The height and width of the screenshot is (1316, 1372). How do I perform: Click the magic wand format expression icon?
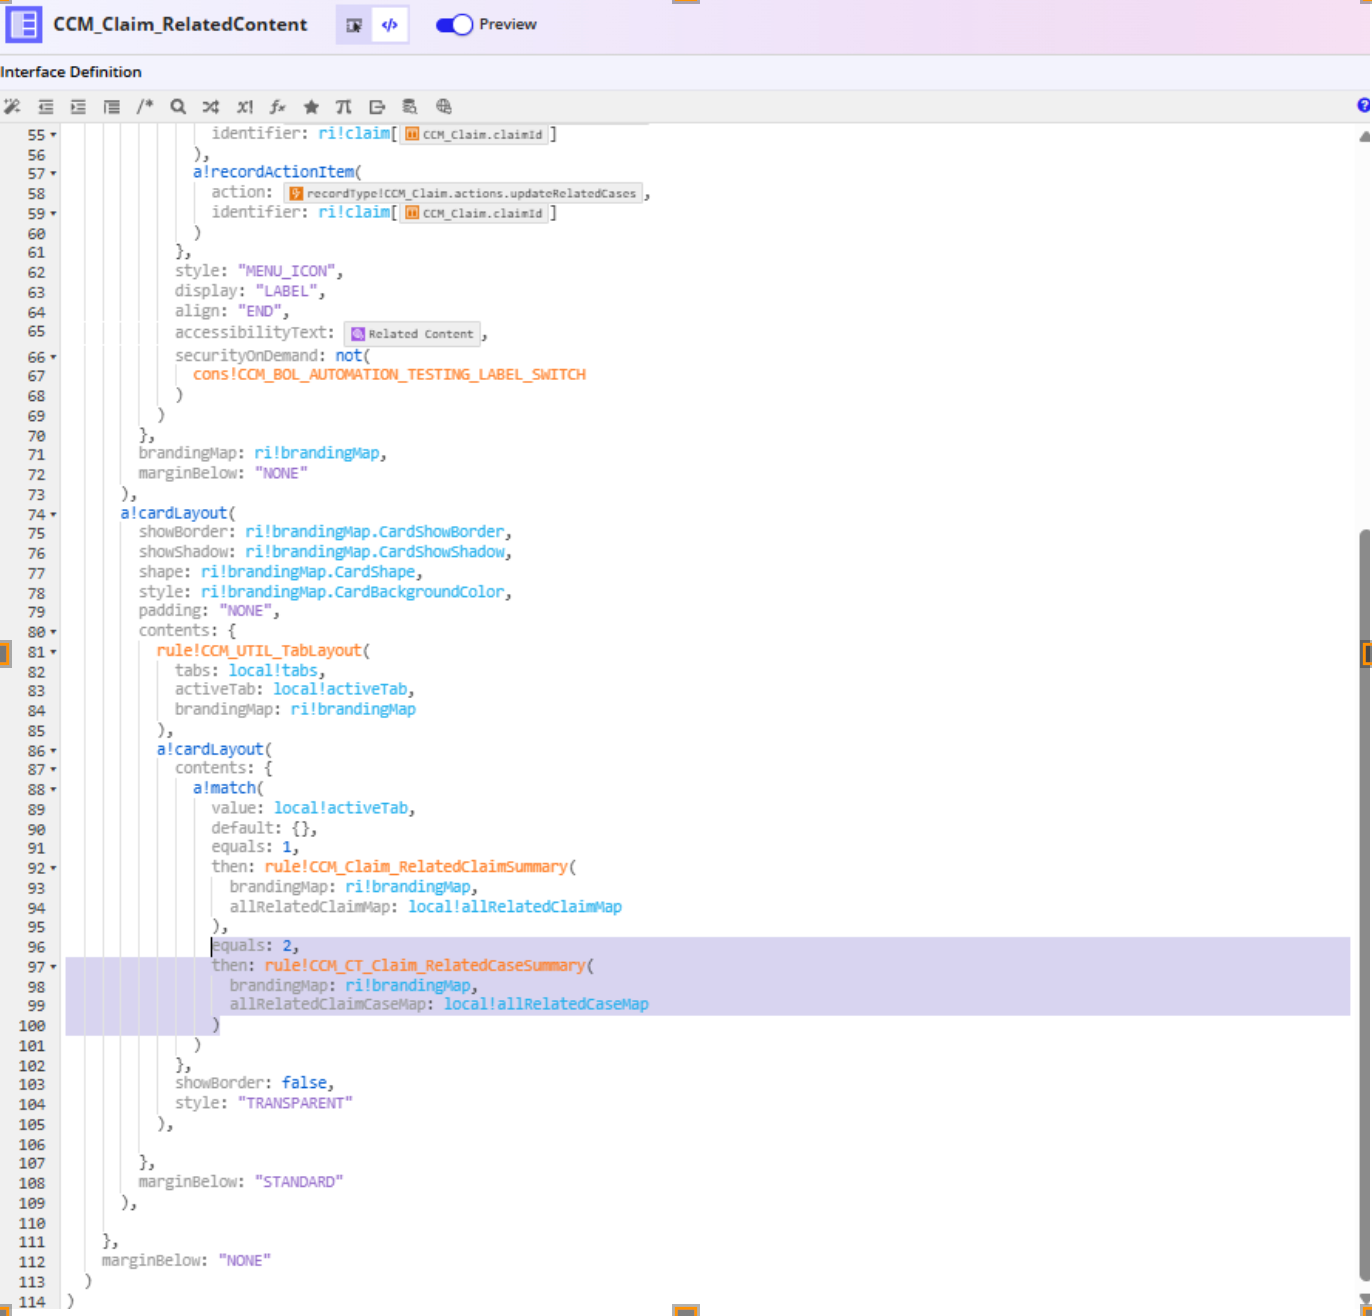click(12, 107)
